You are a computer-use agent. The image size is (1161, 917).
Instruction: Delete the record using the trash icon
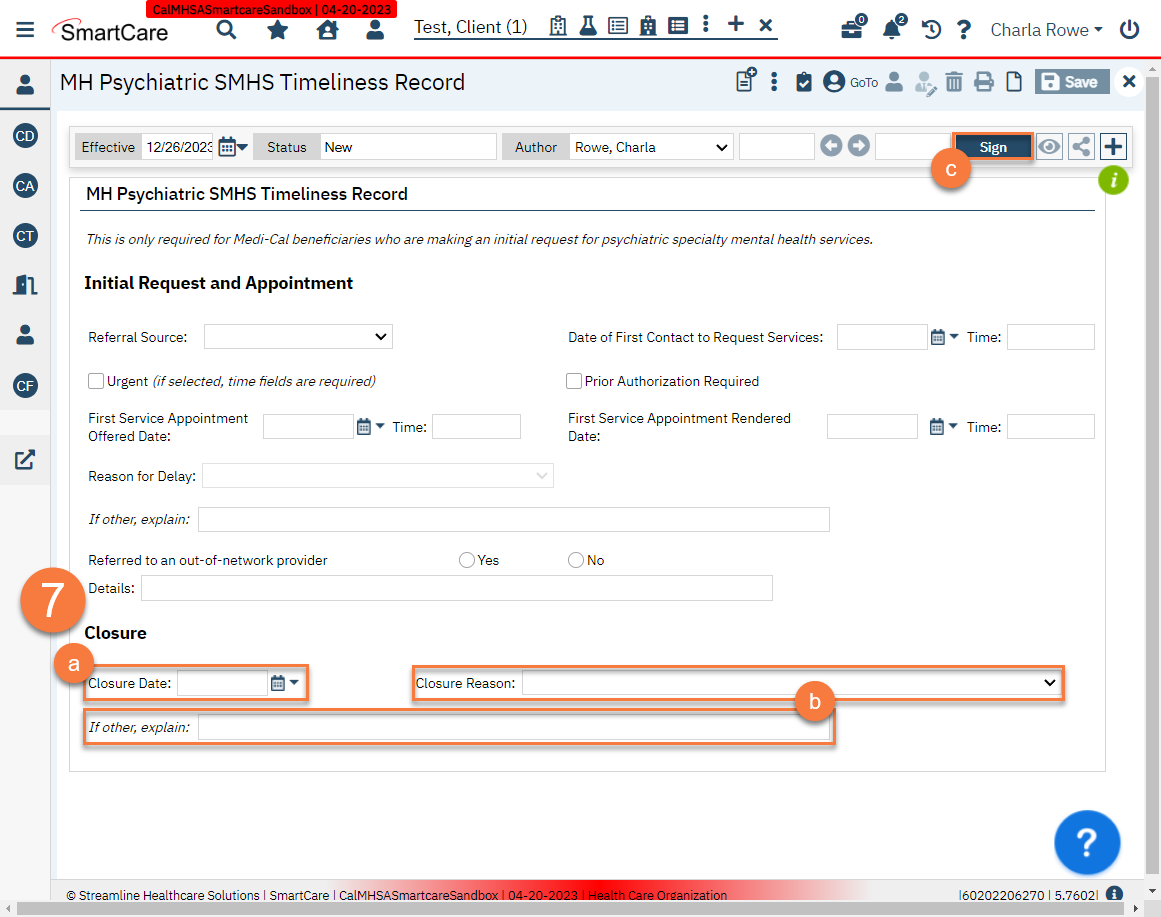point(954,81)
